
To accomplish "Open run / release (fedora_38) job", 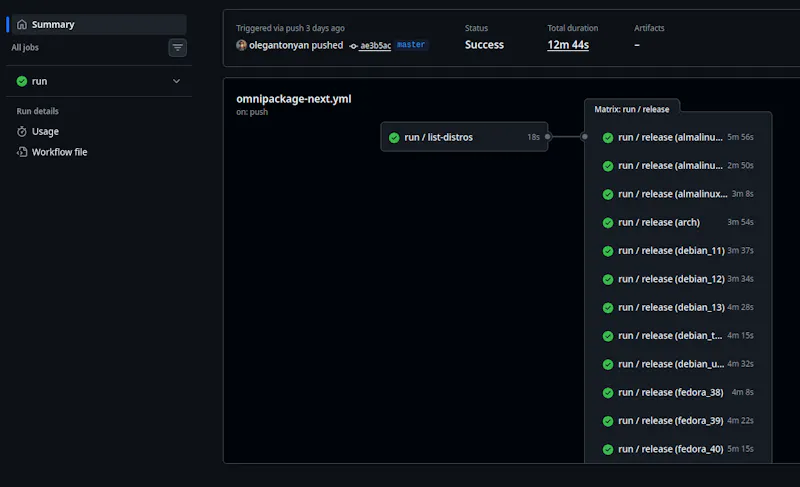I will tap(678, 392).
